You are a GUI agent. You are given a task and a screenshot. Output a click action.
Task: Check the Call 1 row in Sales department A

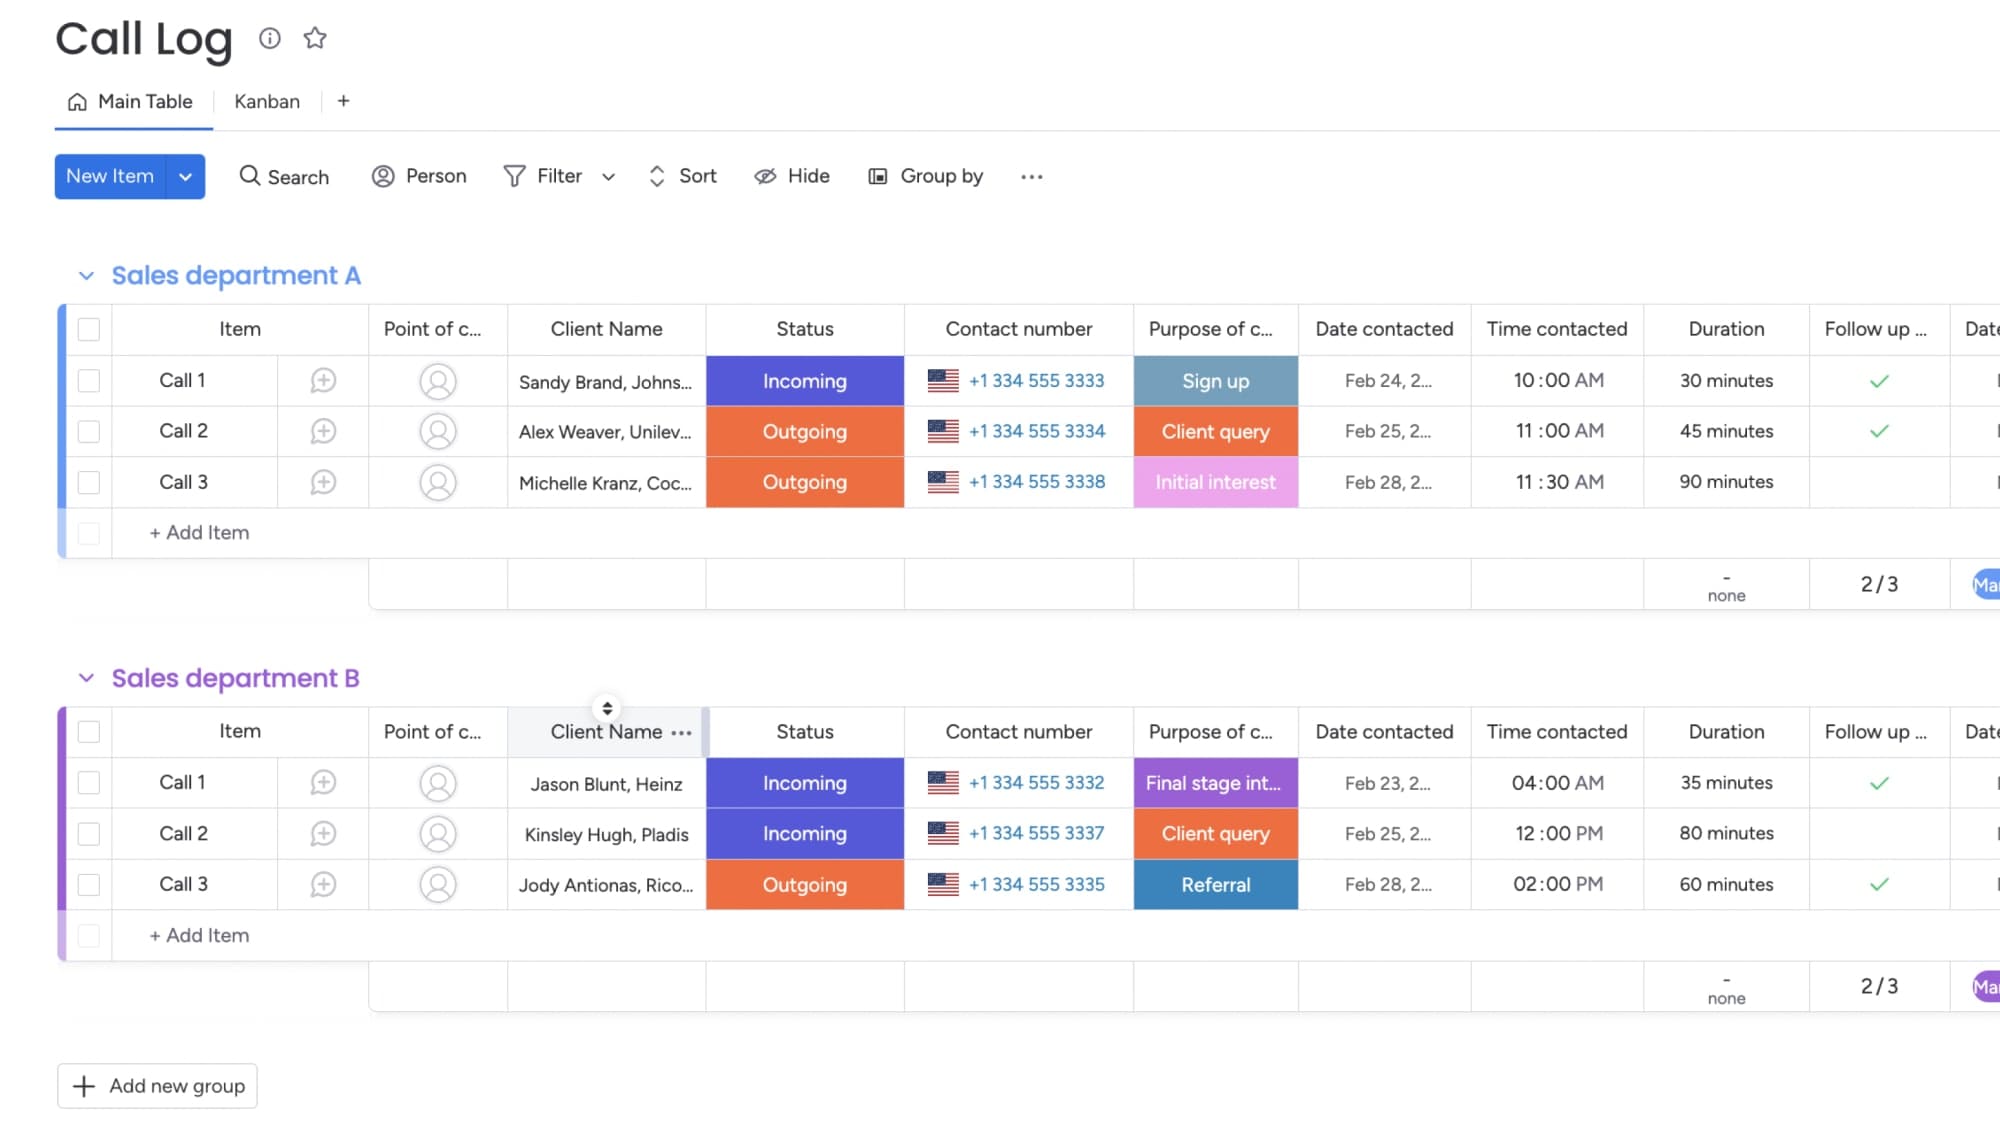tap(89, 380)
